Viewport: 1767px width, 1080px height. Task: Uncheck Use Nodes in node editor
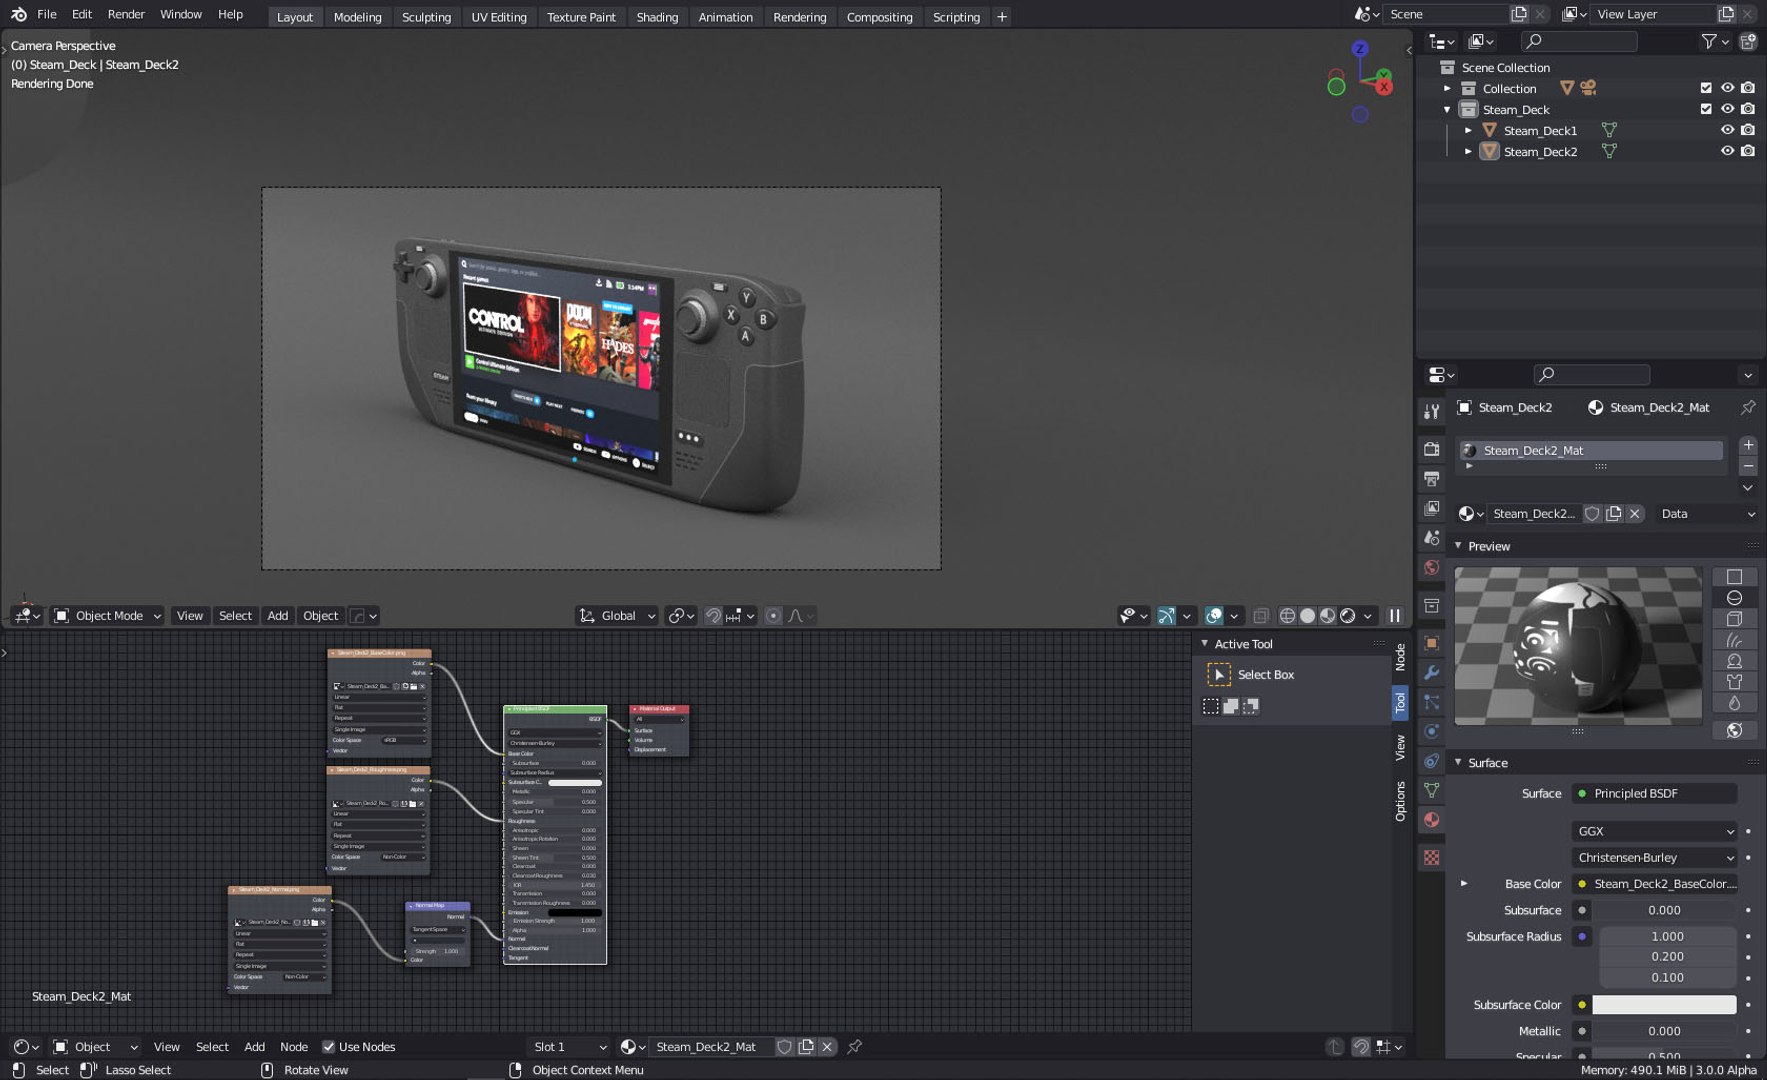pyautogui.click(x=328, y=1047)
